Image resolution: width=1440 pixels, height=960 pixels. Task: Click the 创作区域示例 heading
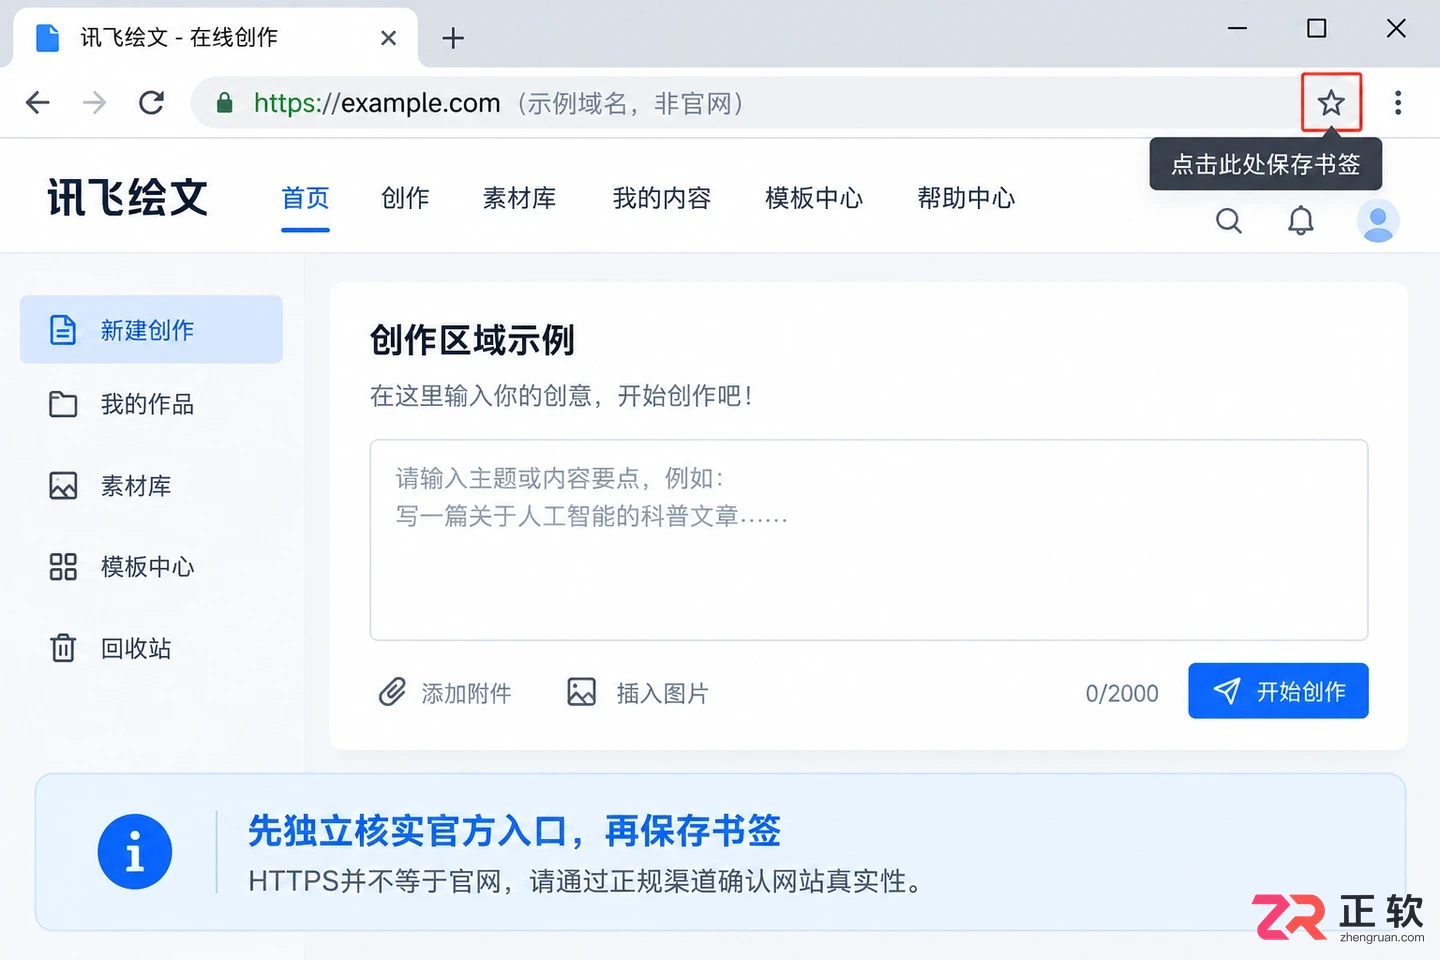472,340
